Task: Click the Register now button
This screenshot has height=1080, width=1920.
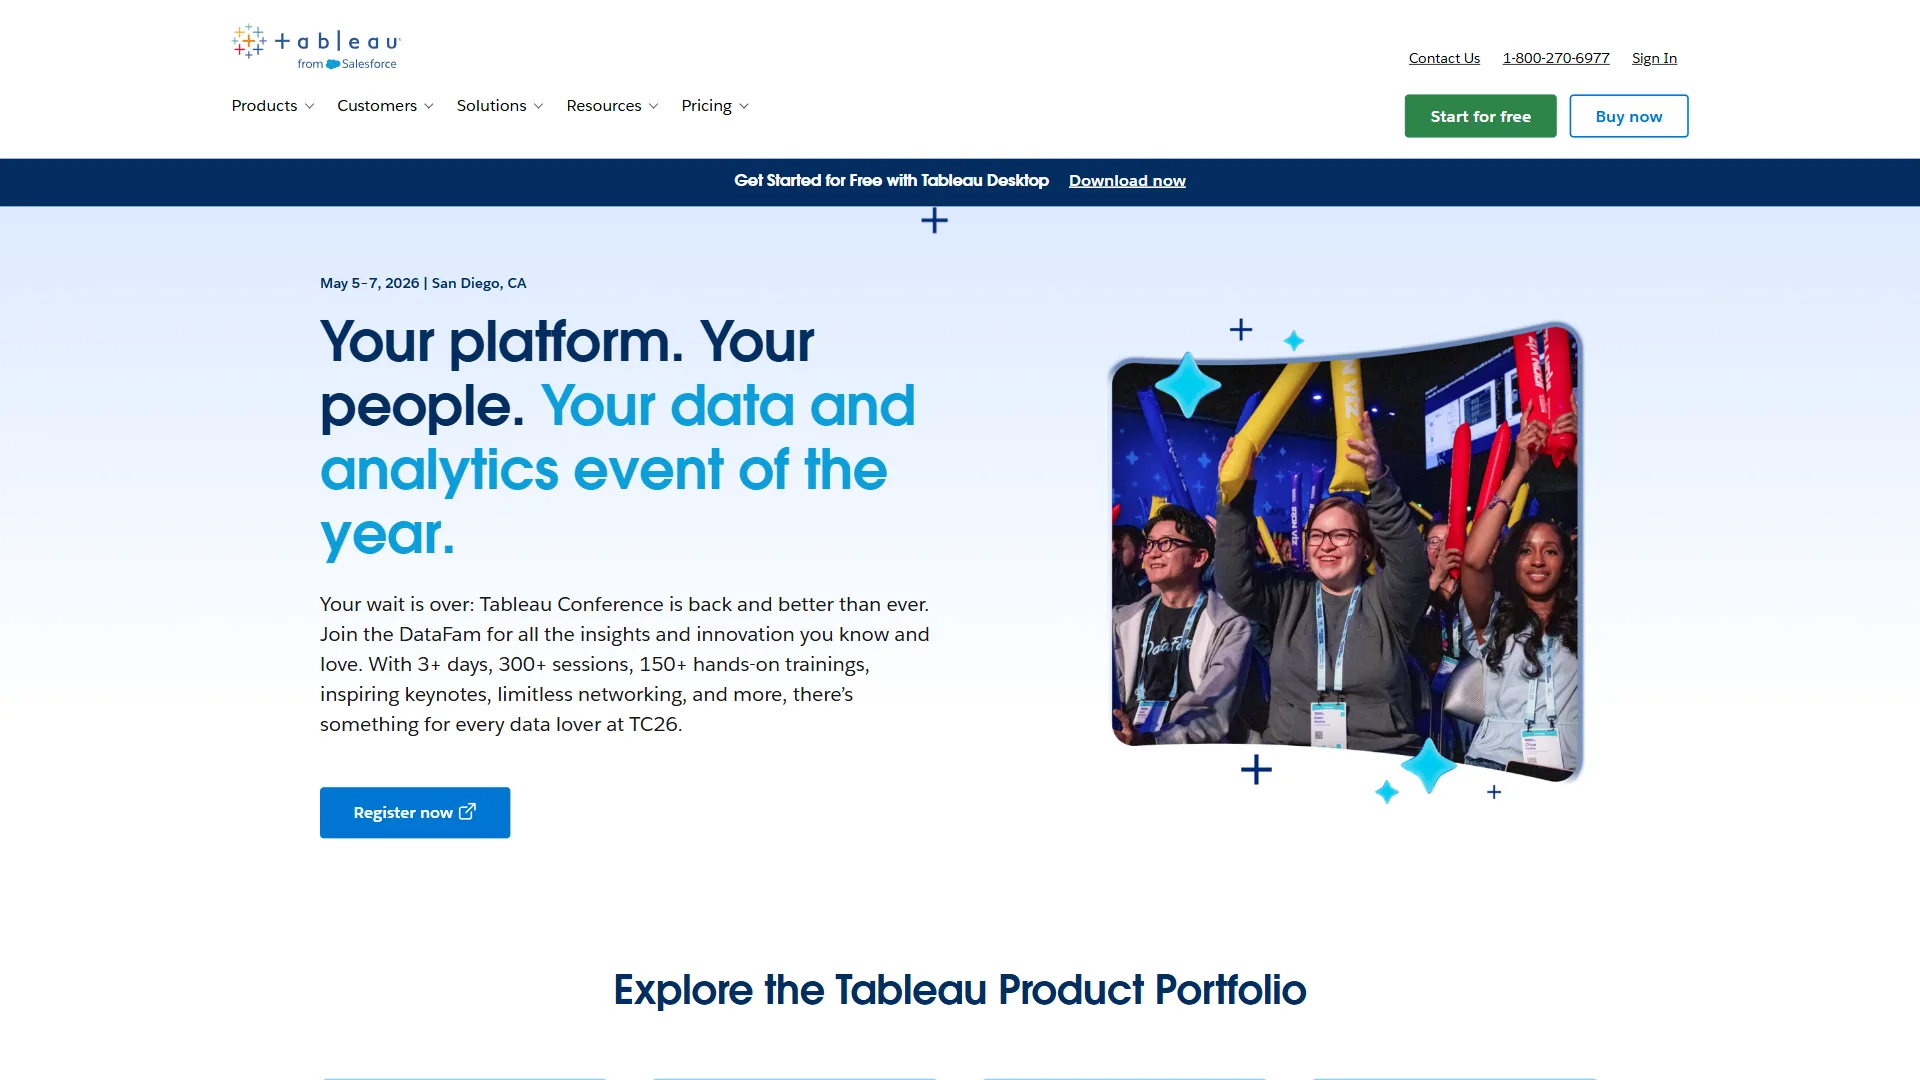Action: (x=415, y=812)
